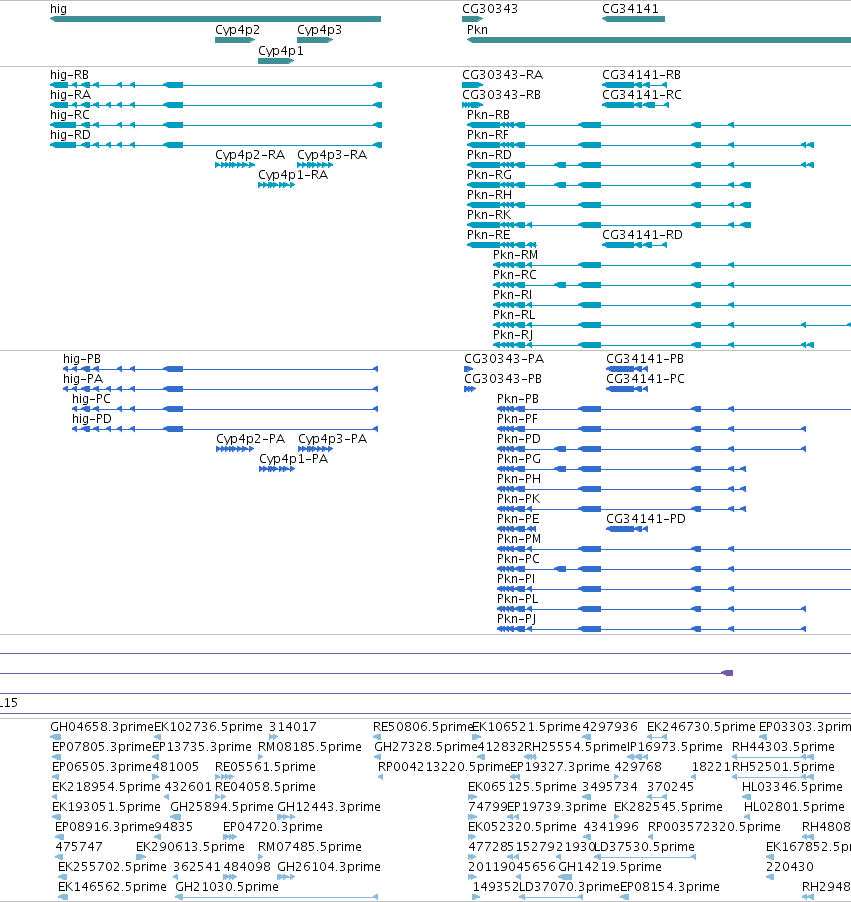The image size is (851, 902).
Task: Click the EK102736.5prime EST label
Action: [x=208, y=727]
